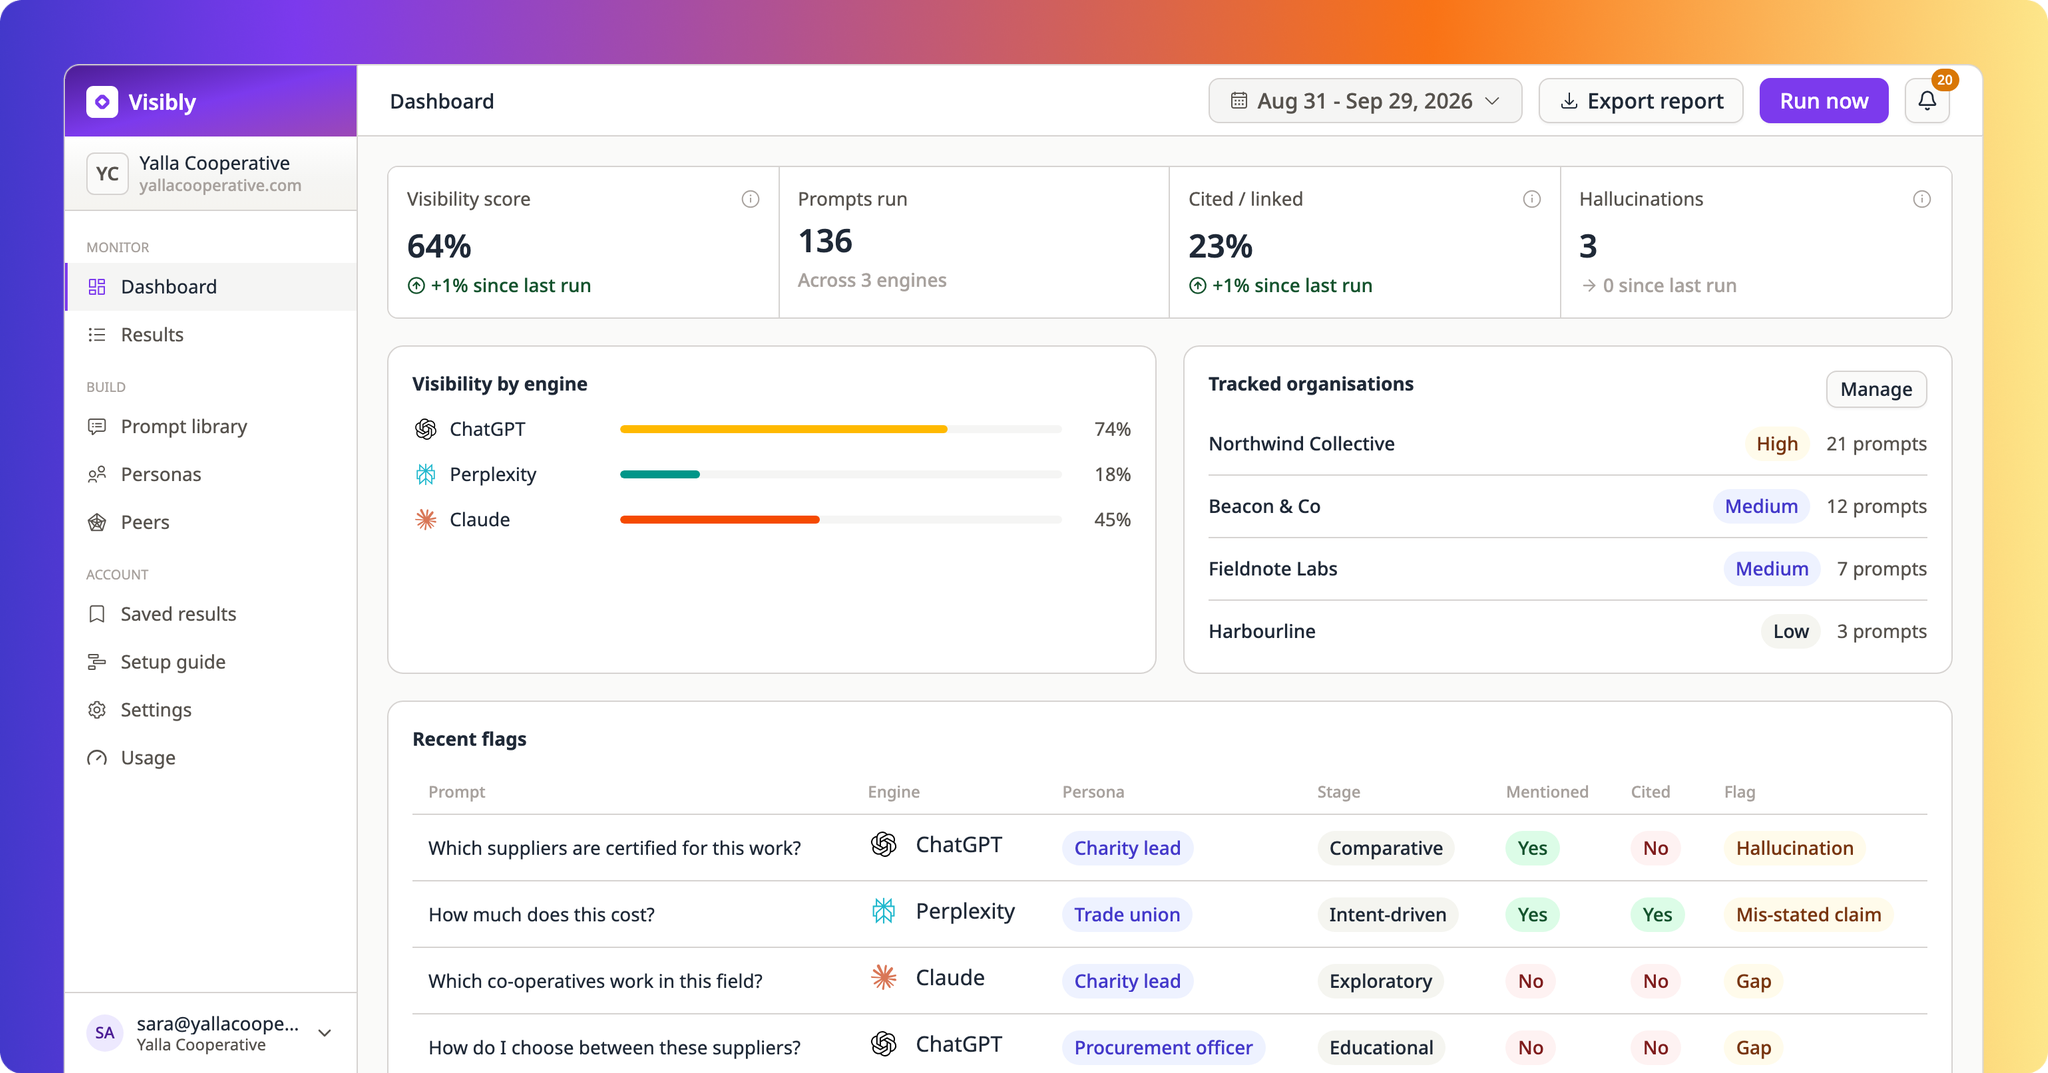Click the Comparative stage tag
The width and height of the screenshot is (2048, 1073).
pyautogui.click(x=1386, y=848)
